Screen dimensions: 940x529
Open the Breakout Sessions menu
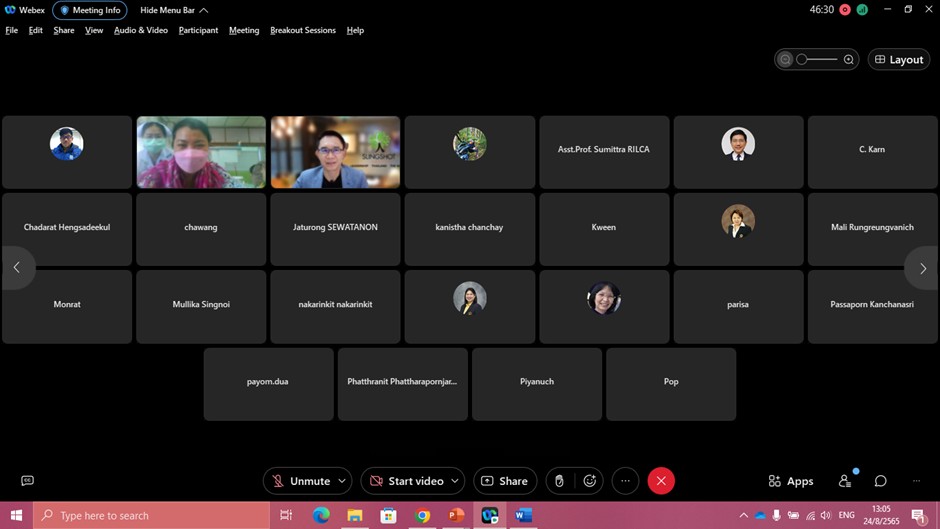(303, 30)
